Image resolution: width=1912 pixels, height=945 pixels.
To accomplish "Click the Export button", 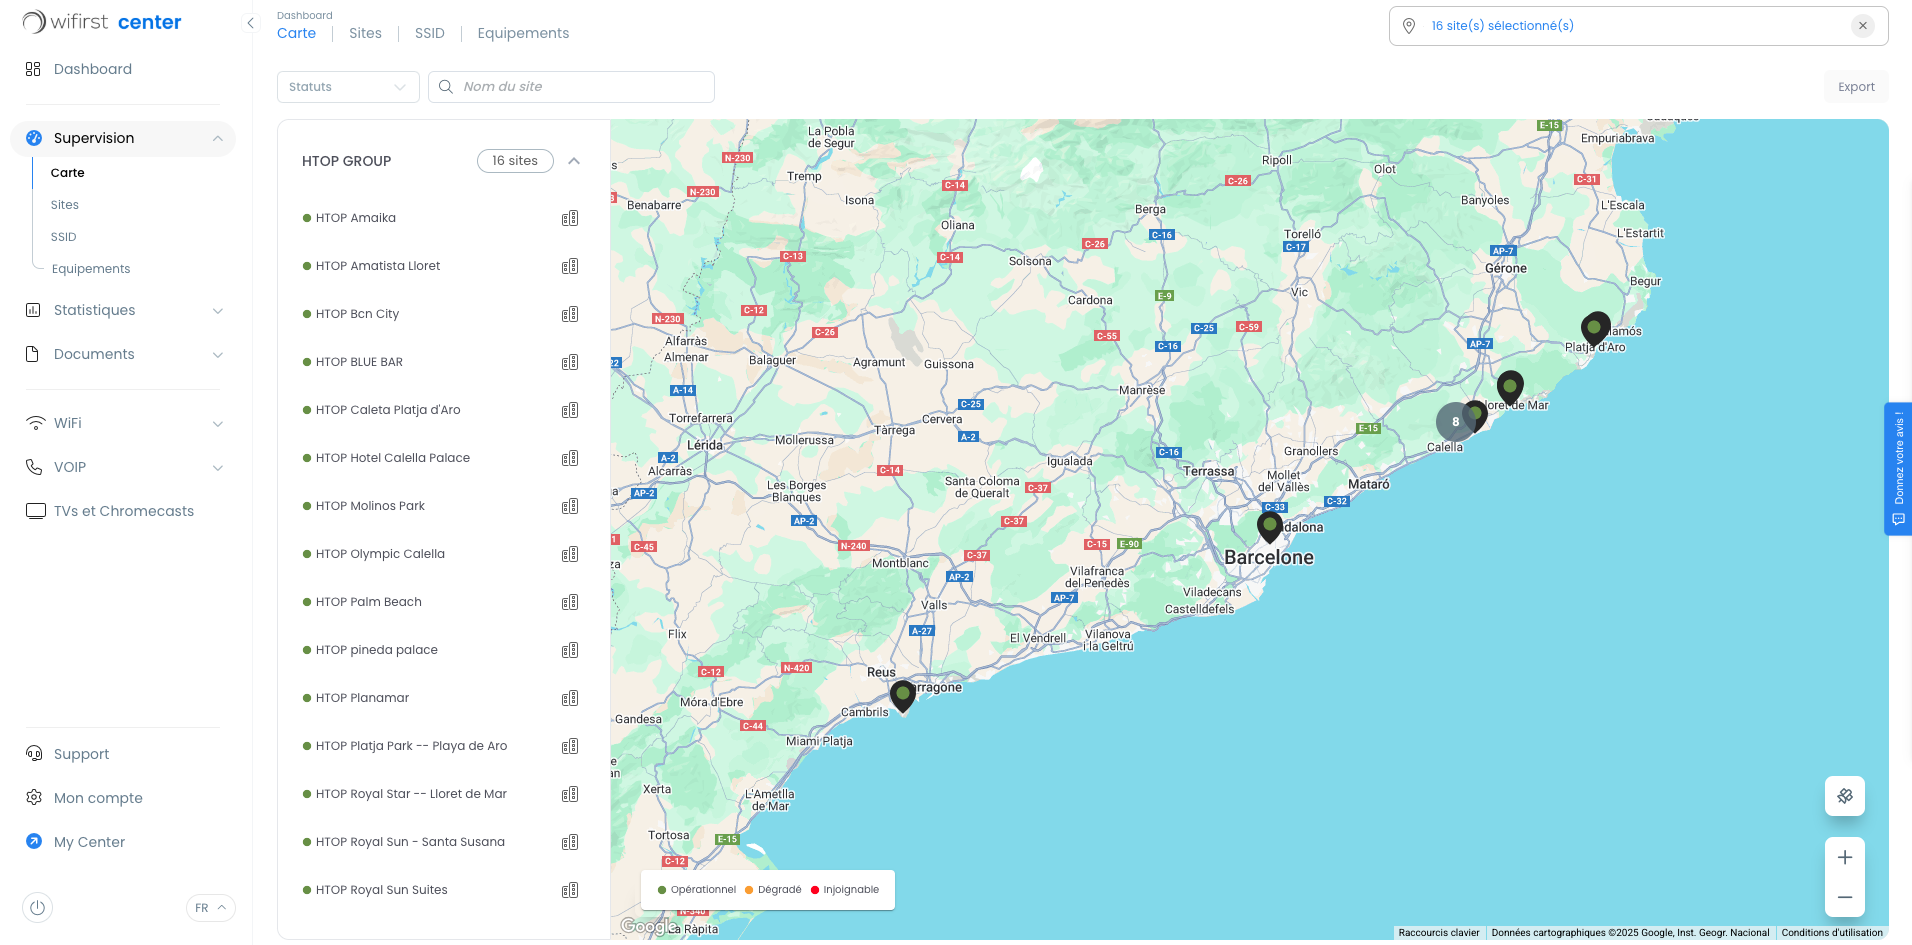I will click(x=1856, y=87).
